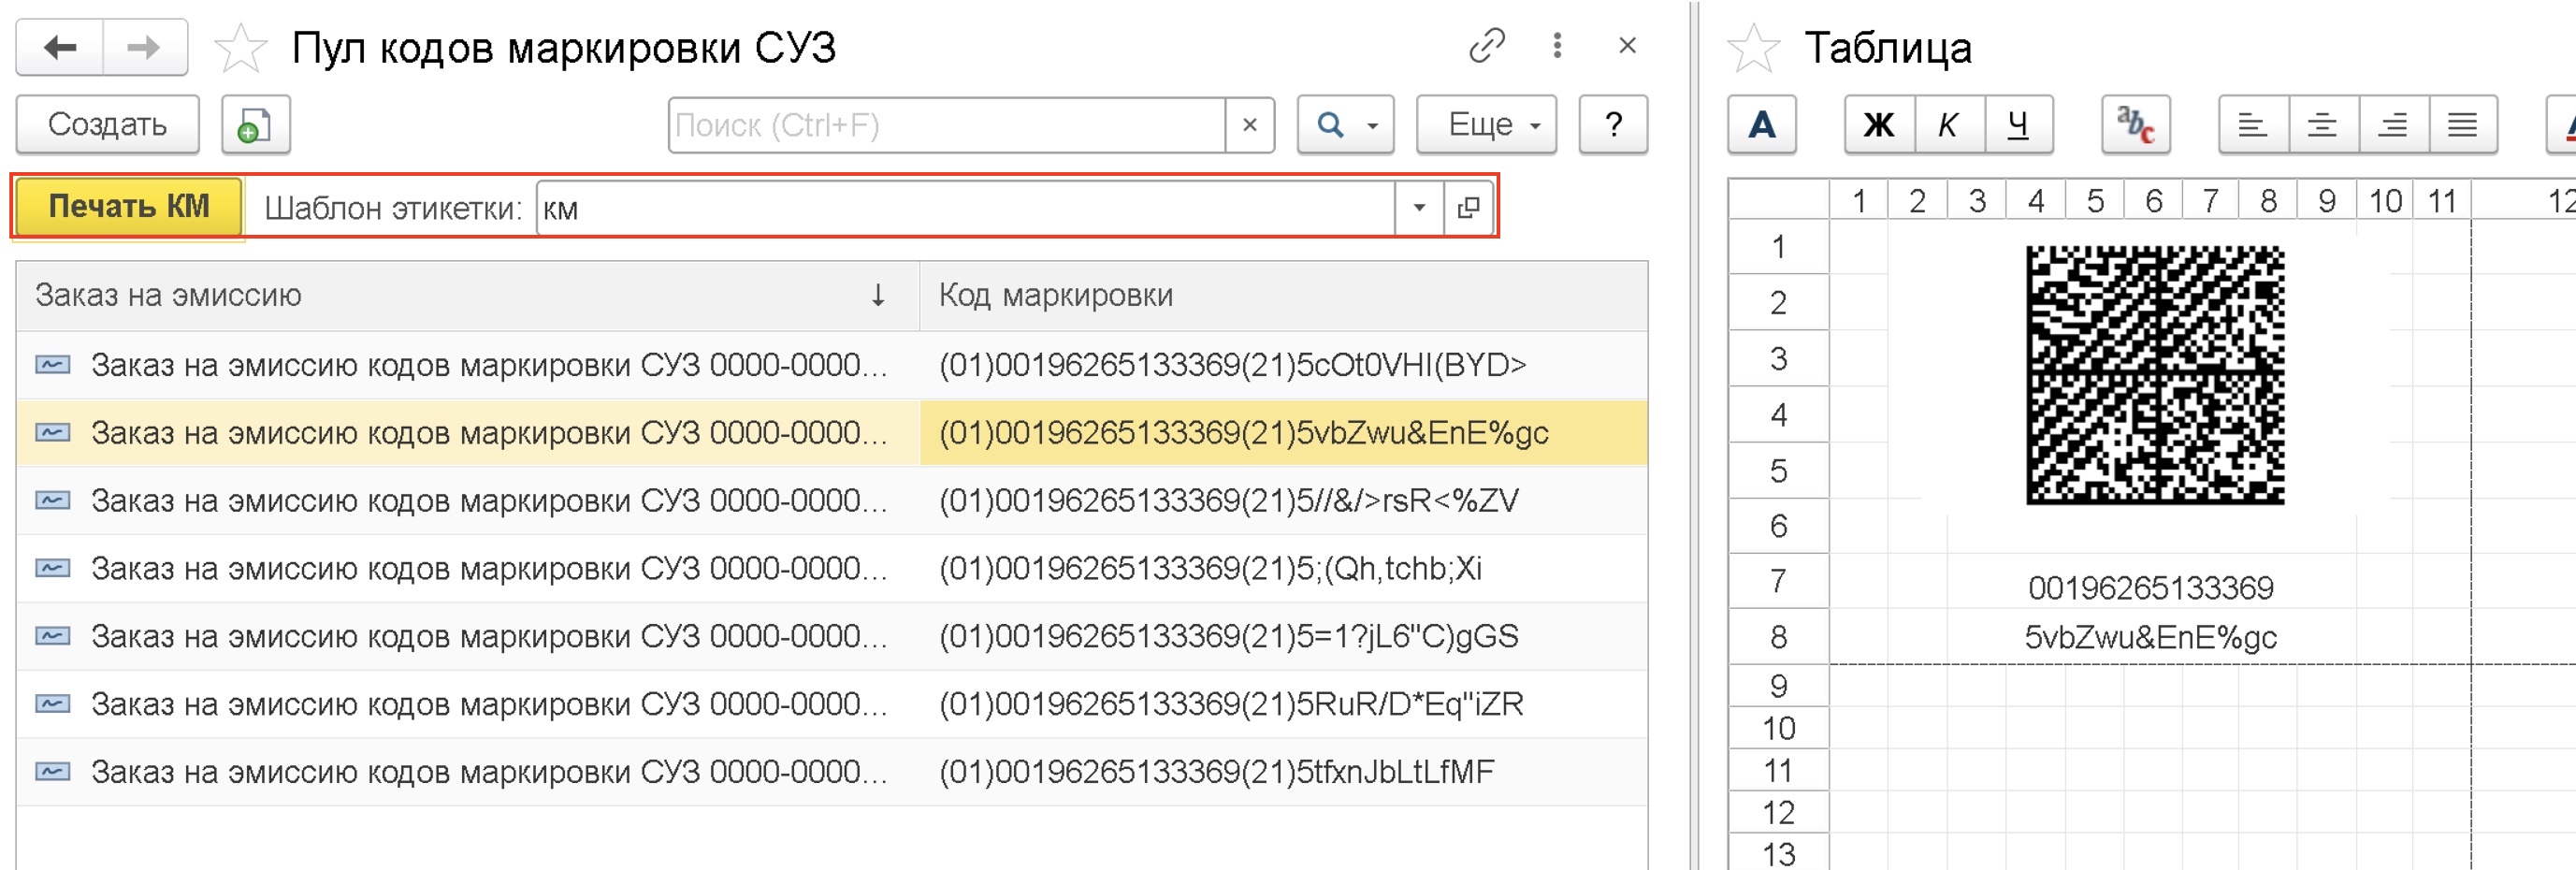
Task: Toggle italic К formatting in Таблица
Action: [1949, 125]
